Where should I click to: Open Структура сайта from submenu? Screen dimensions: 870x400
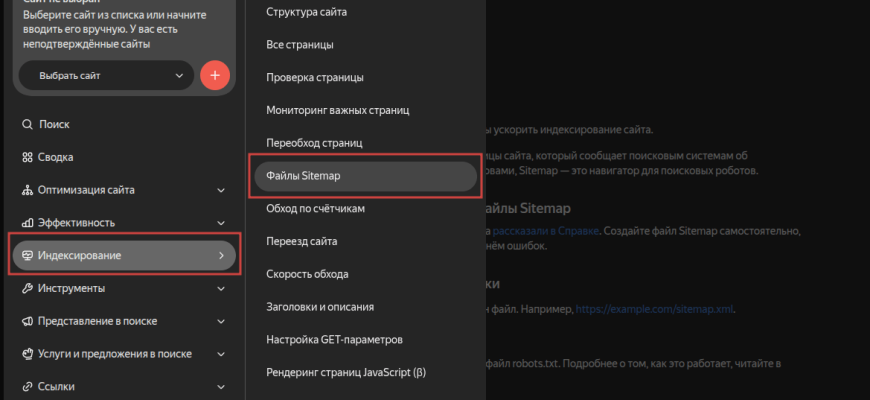click(x=306, y=12)
